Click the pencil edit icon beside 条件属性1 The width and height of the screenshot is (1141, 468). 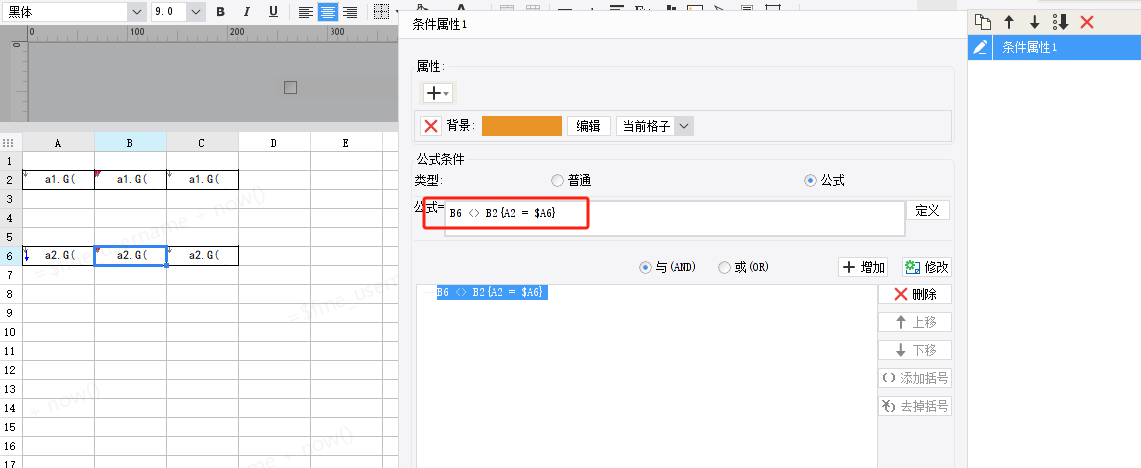(980, 47)
